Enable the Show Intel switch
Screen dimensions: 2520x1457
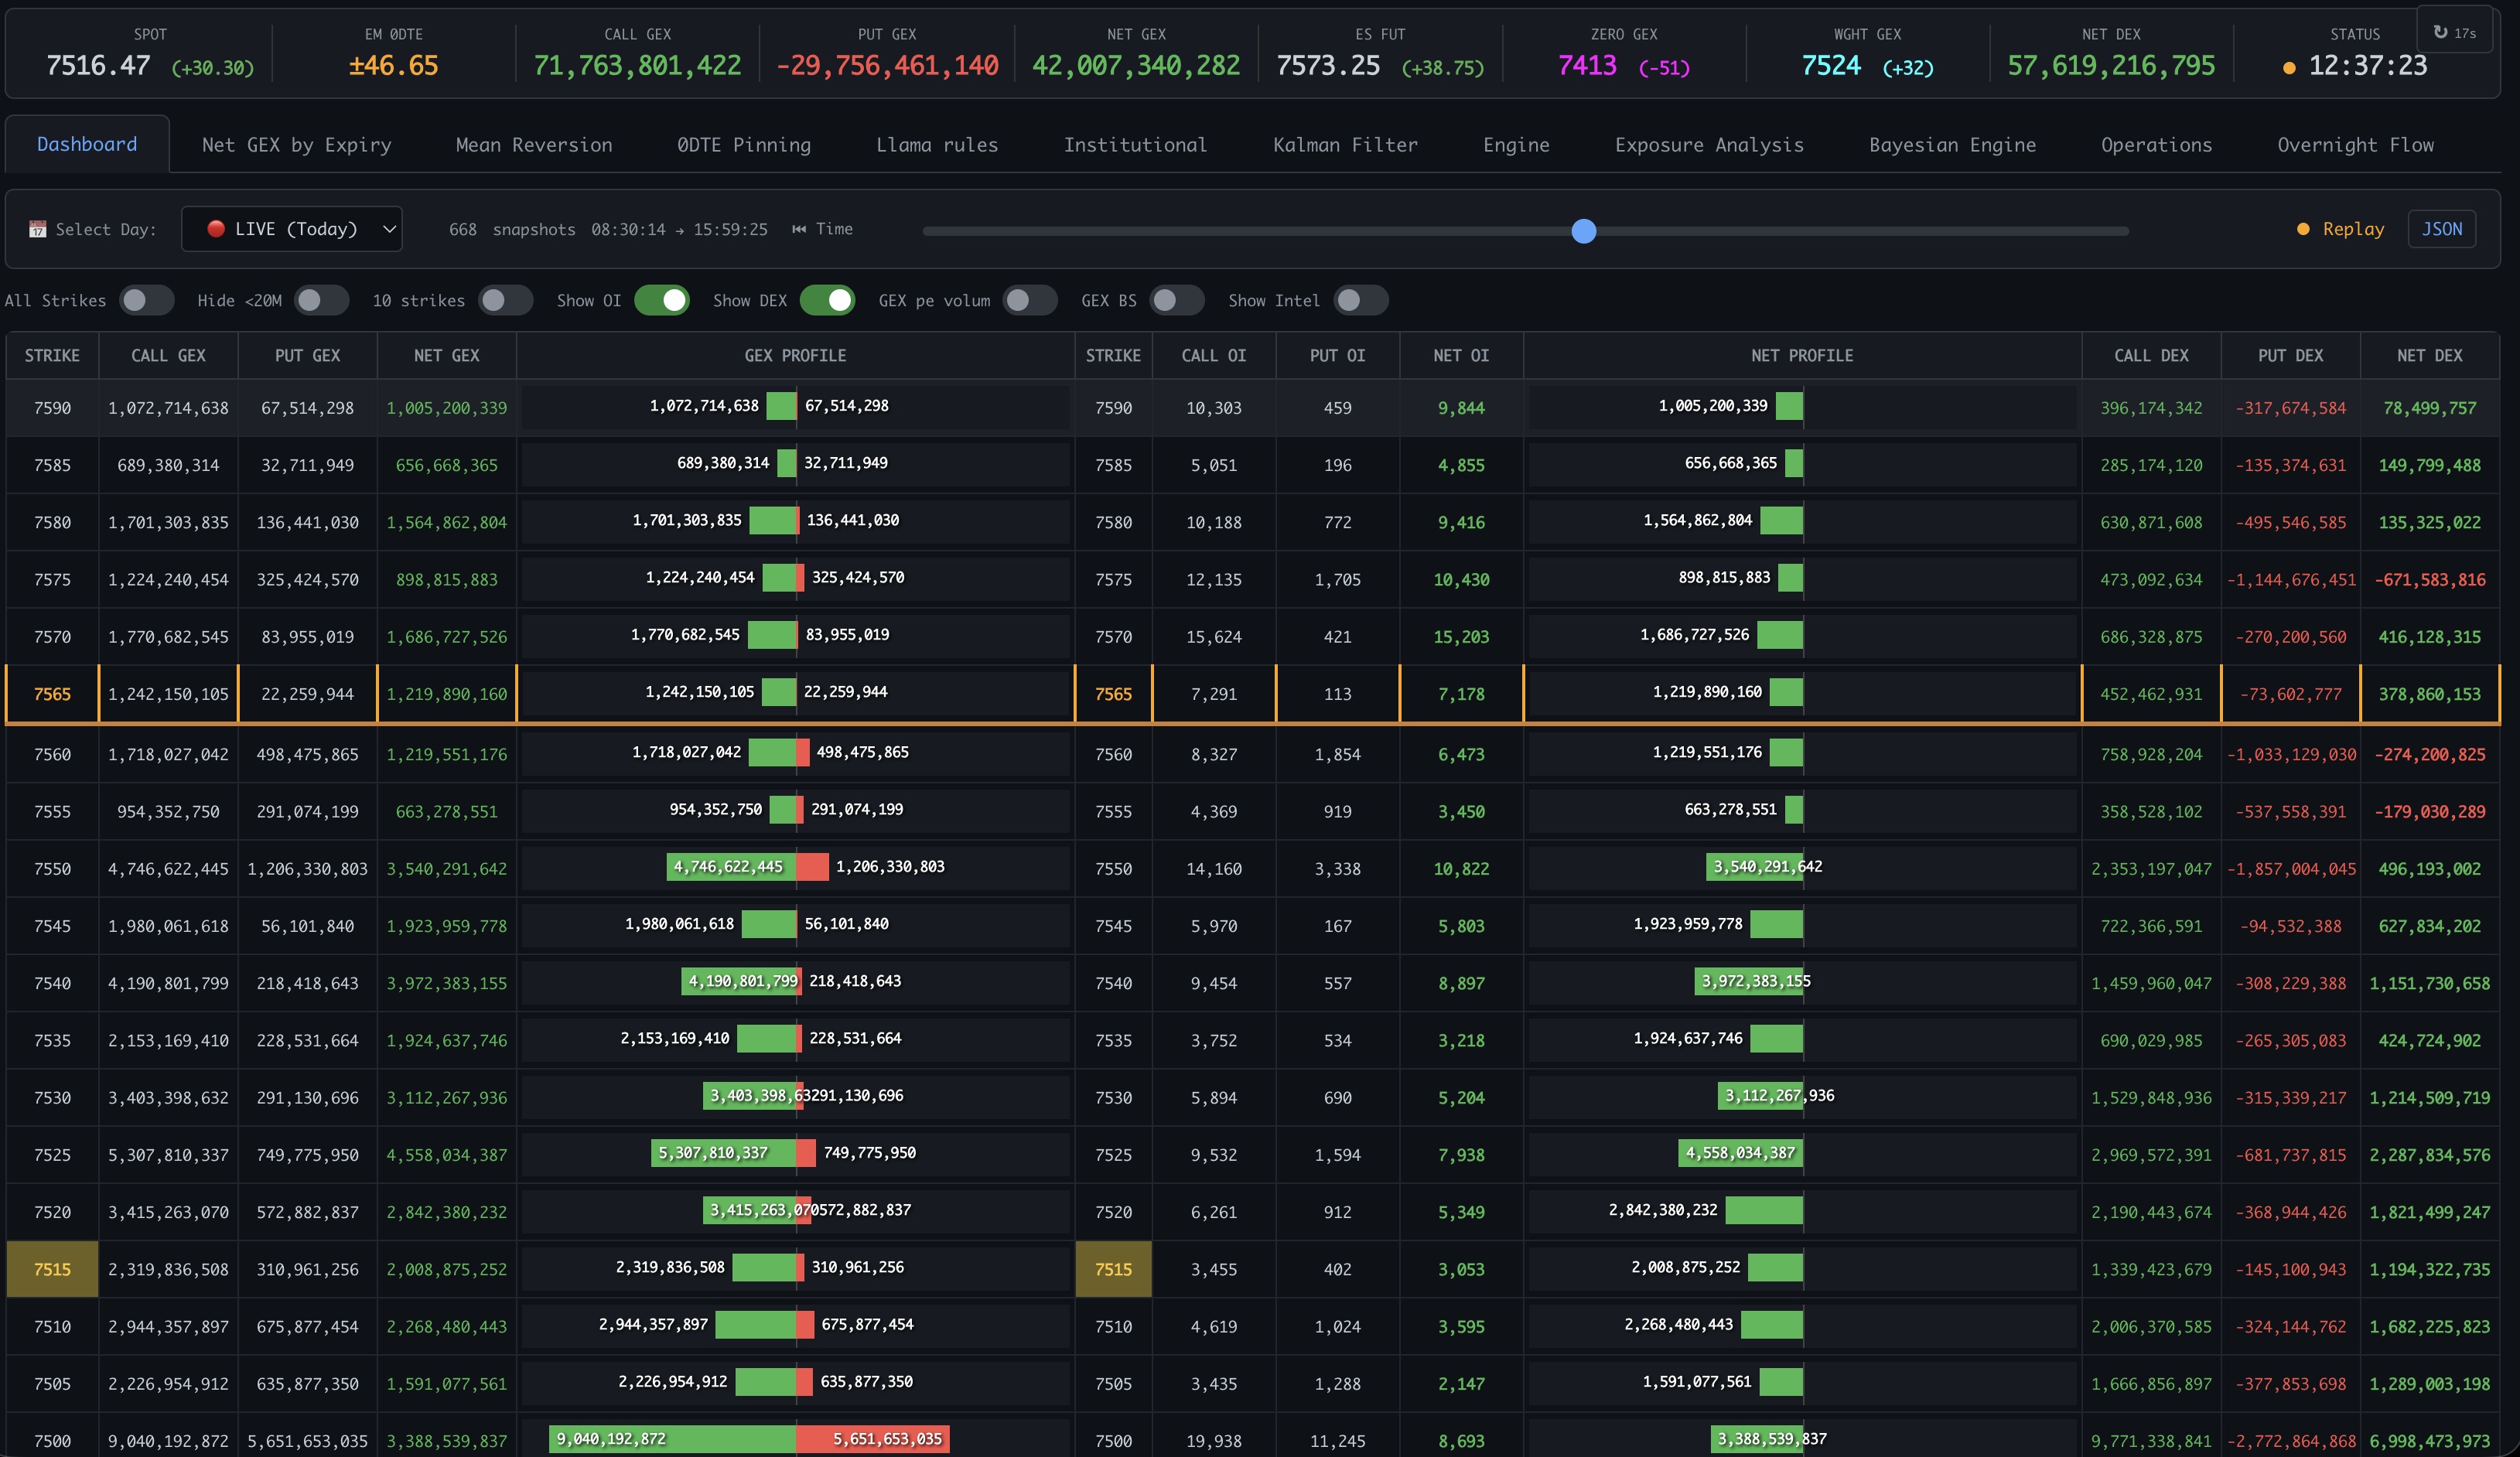[x=1361, y=300]
